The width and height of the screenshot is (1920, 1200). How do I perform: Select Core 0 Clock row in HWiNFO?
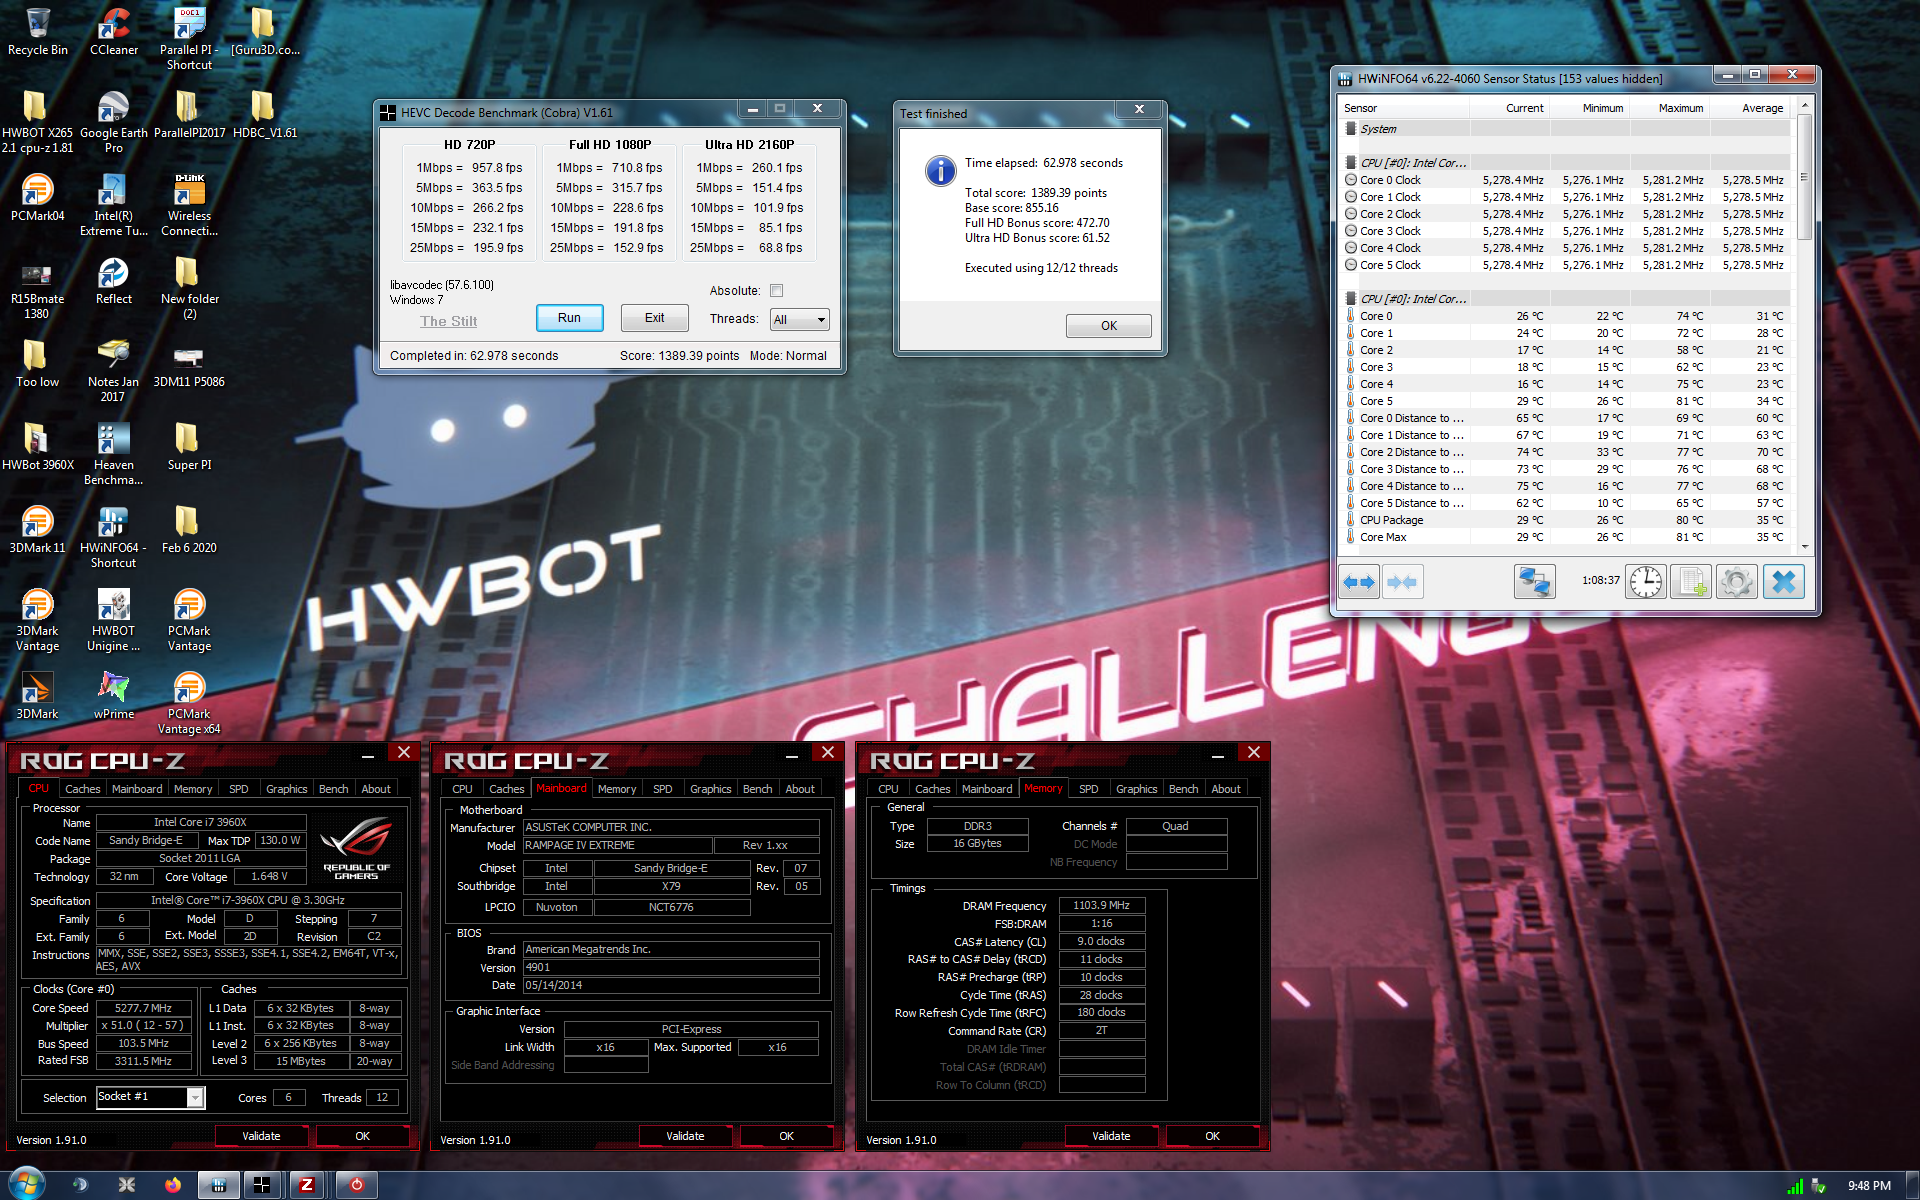[1567, 180]
